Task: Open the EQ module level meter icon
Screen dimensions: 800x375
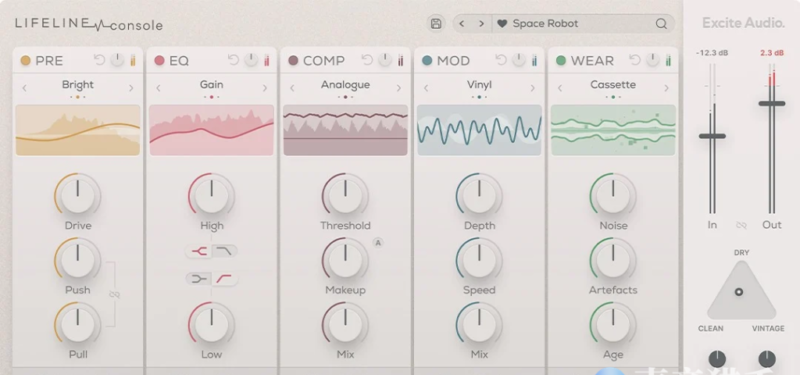Action: point(266,61)
